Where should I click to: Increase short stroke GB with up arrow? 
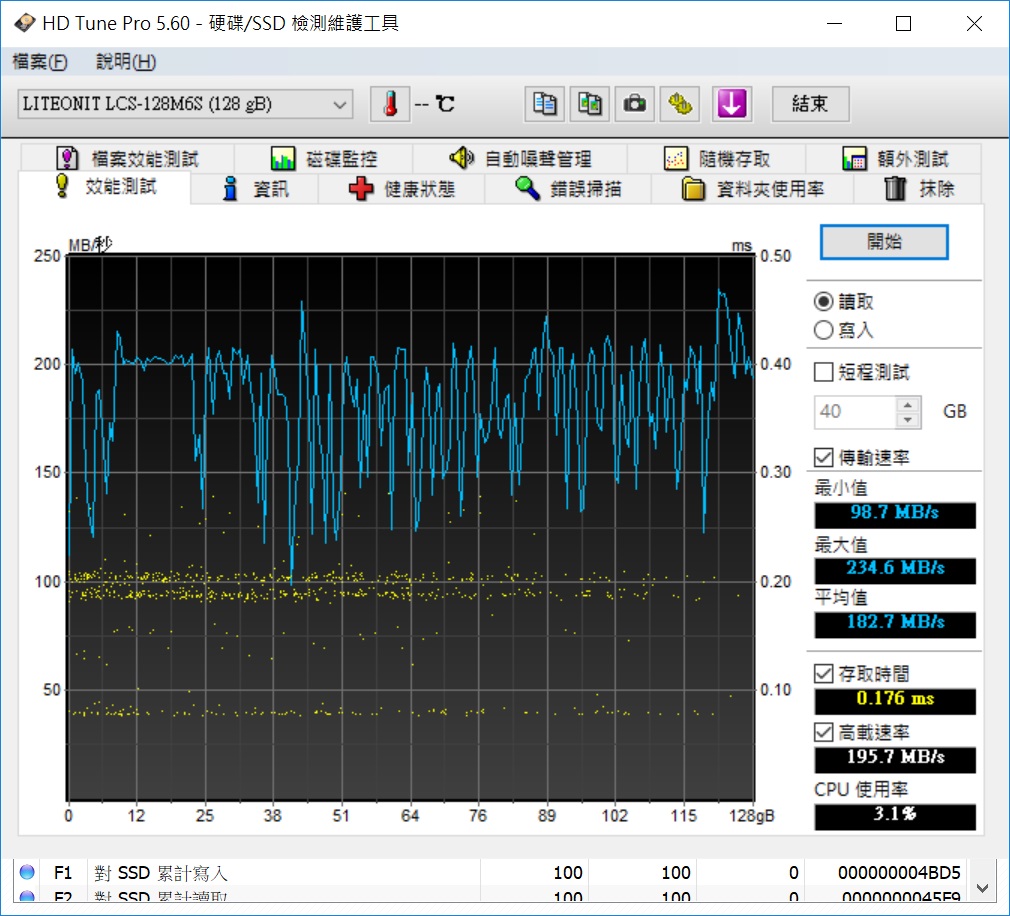908,405
